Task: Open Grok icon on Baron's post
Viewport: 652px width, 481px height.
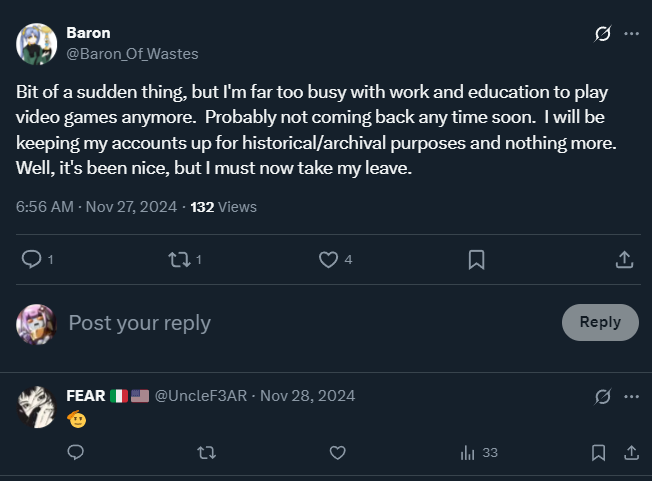Action: pyautogui.click(x=602, y=34)
